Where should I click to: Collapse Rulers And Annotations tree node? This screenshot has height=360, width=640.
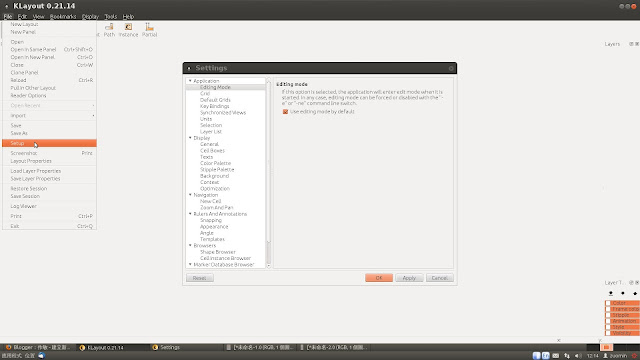point(190,214)
